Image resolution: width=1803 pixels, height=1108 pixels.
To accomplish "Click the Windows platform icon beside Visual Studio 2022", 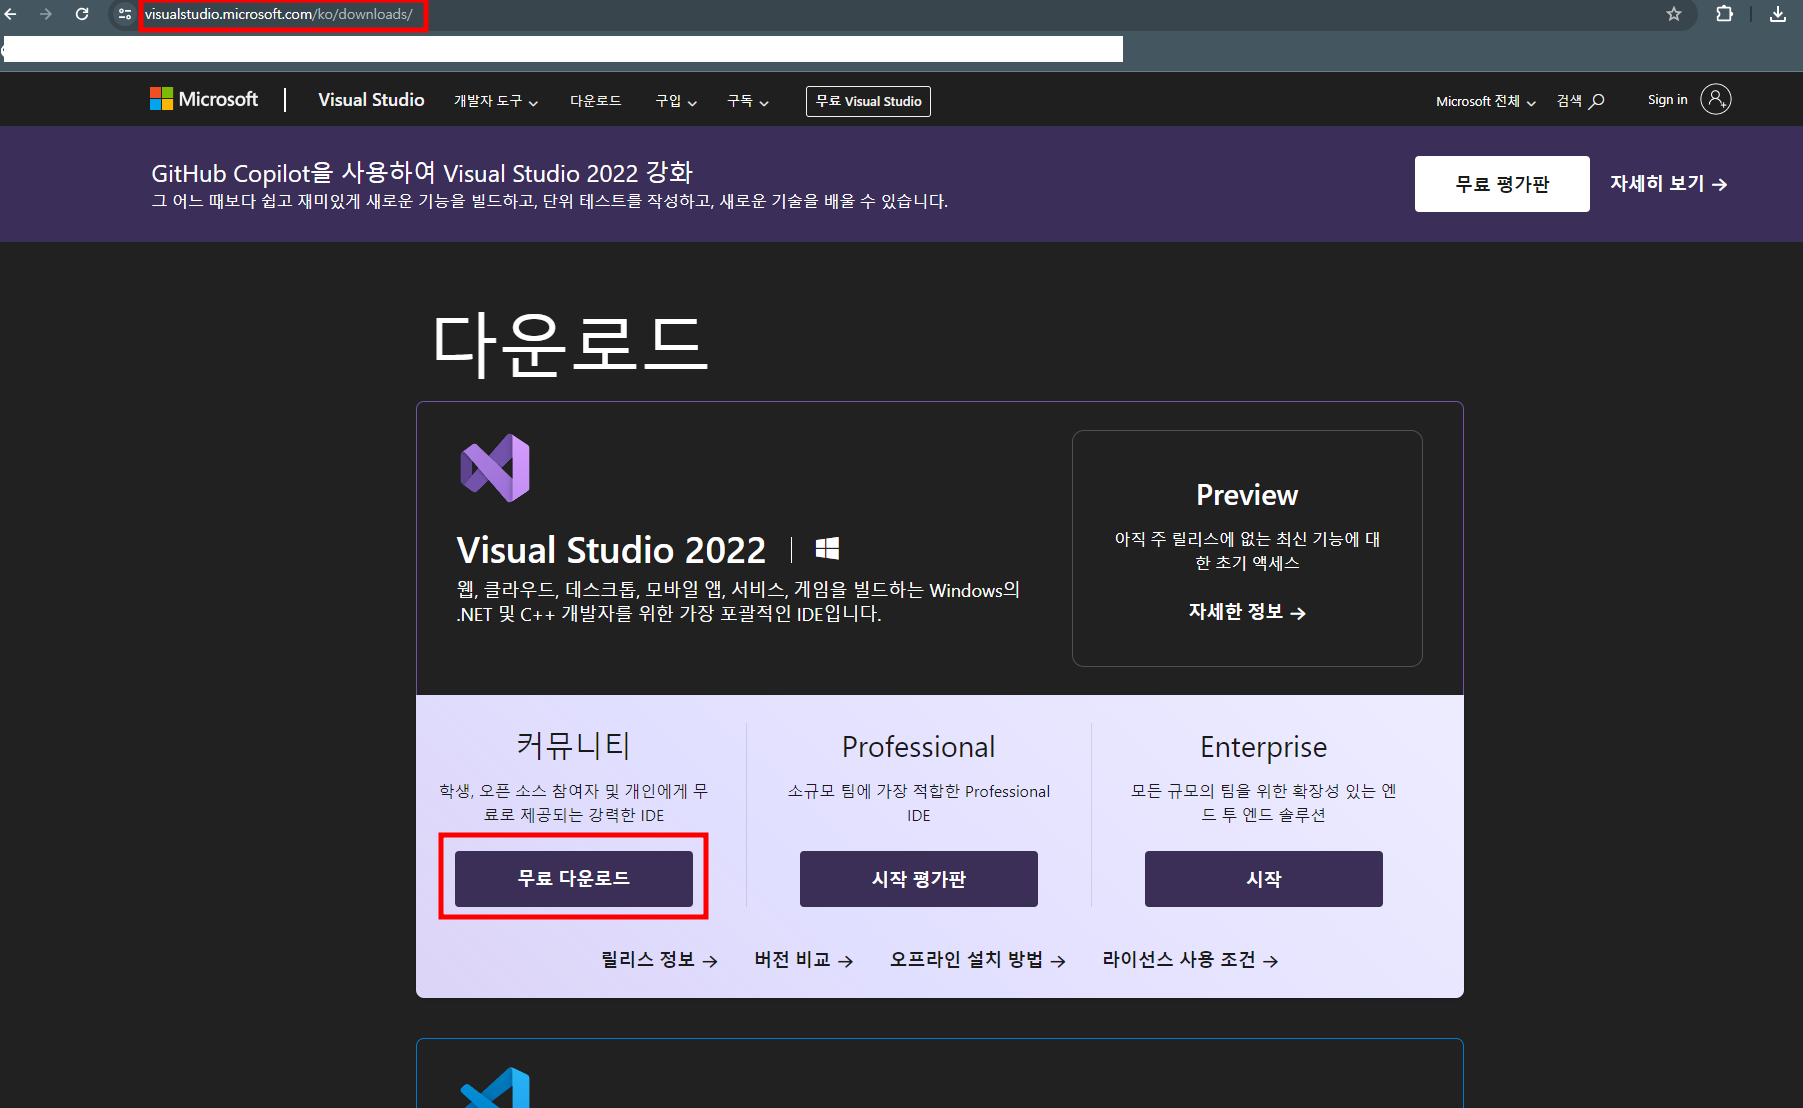I will [x=827, y=548].
